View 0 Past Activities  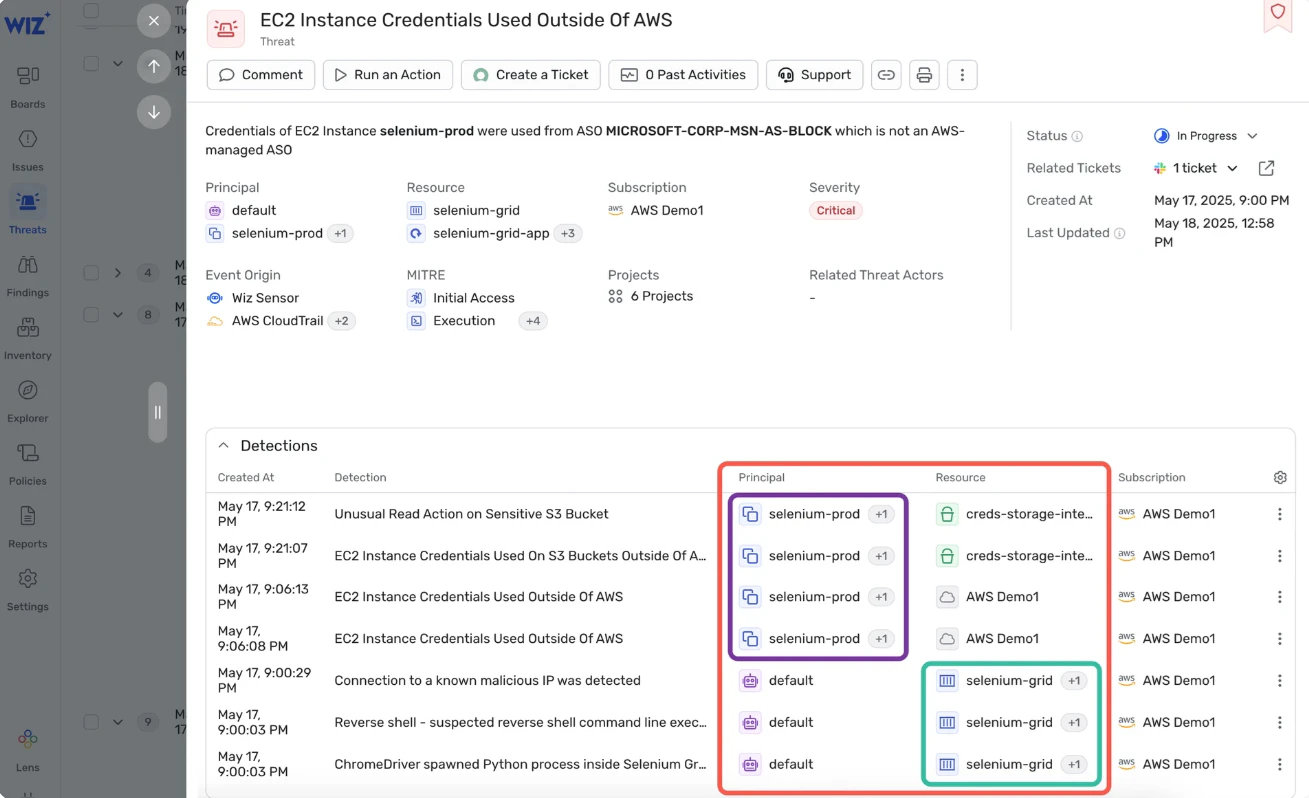683,75
